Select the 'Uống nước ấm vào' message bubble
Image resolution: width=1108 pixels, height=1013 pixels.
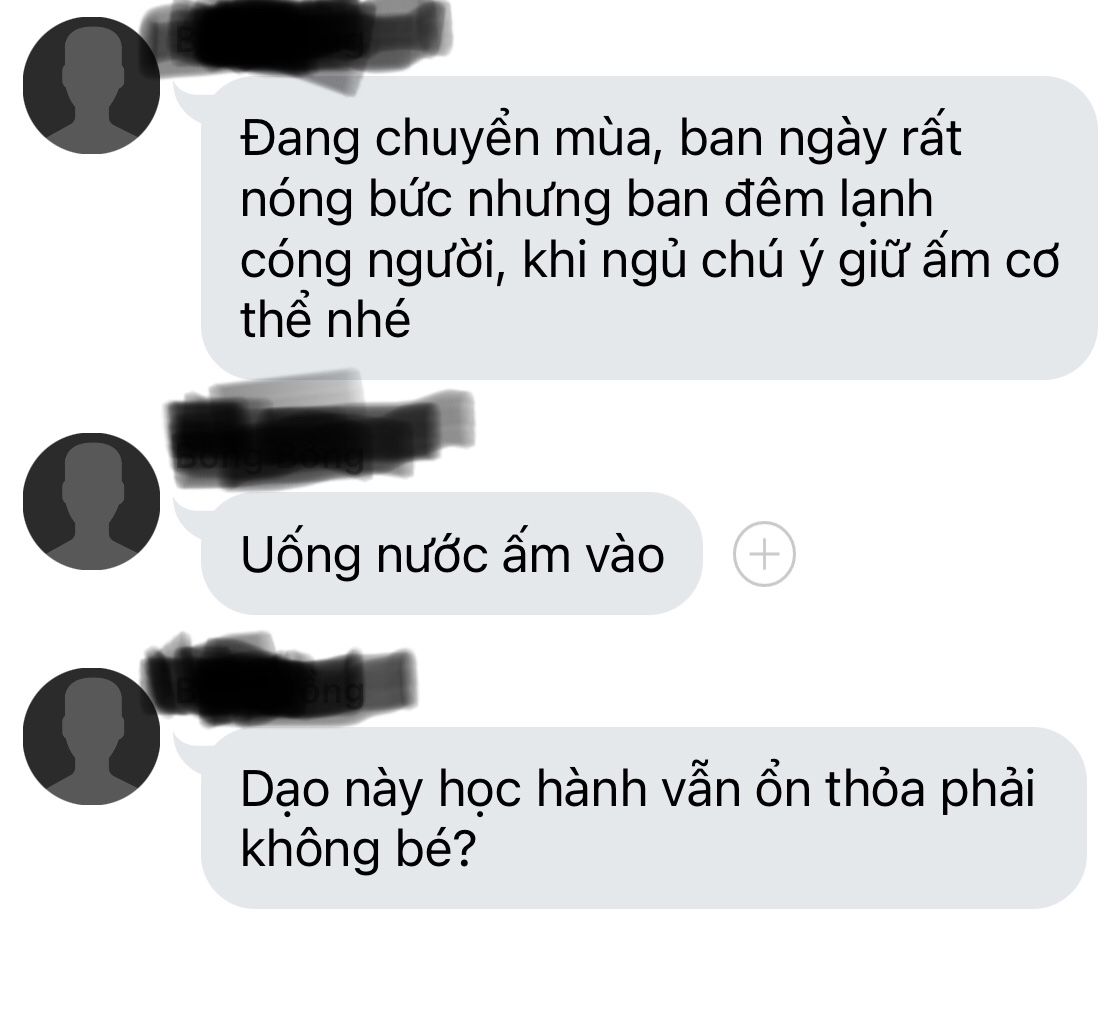click(452, 554)
